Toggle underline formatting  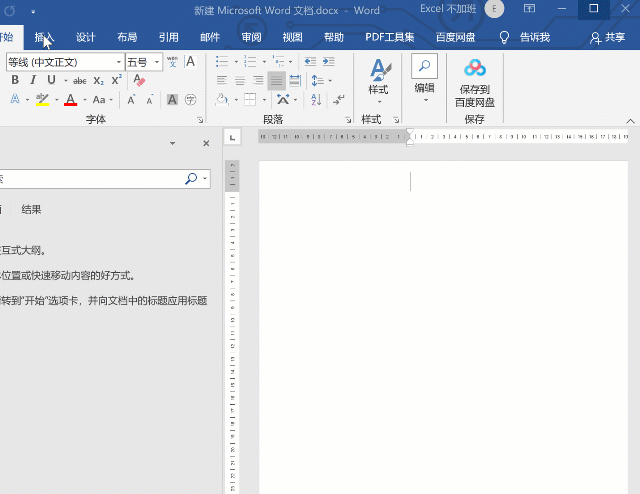(x=51, y=80)
